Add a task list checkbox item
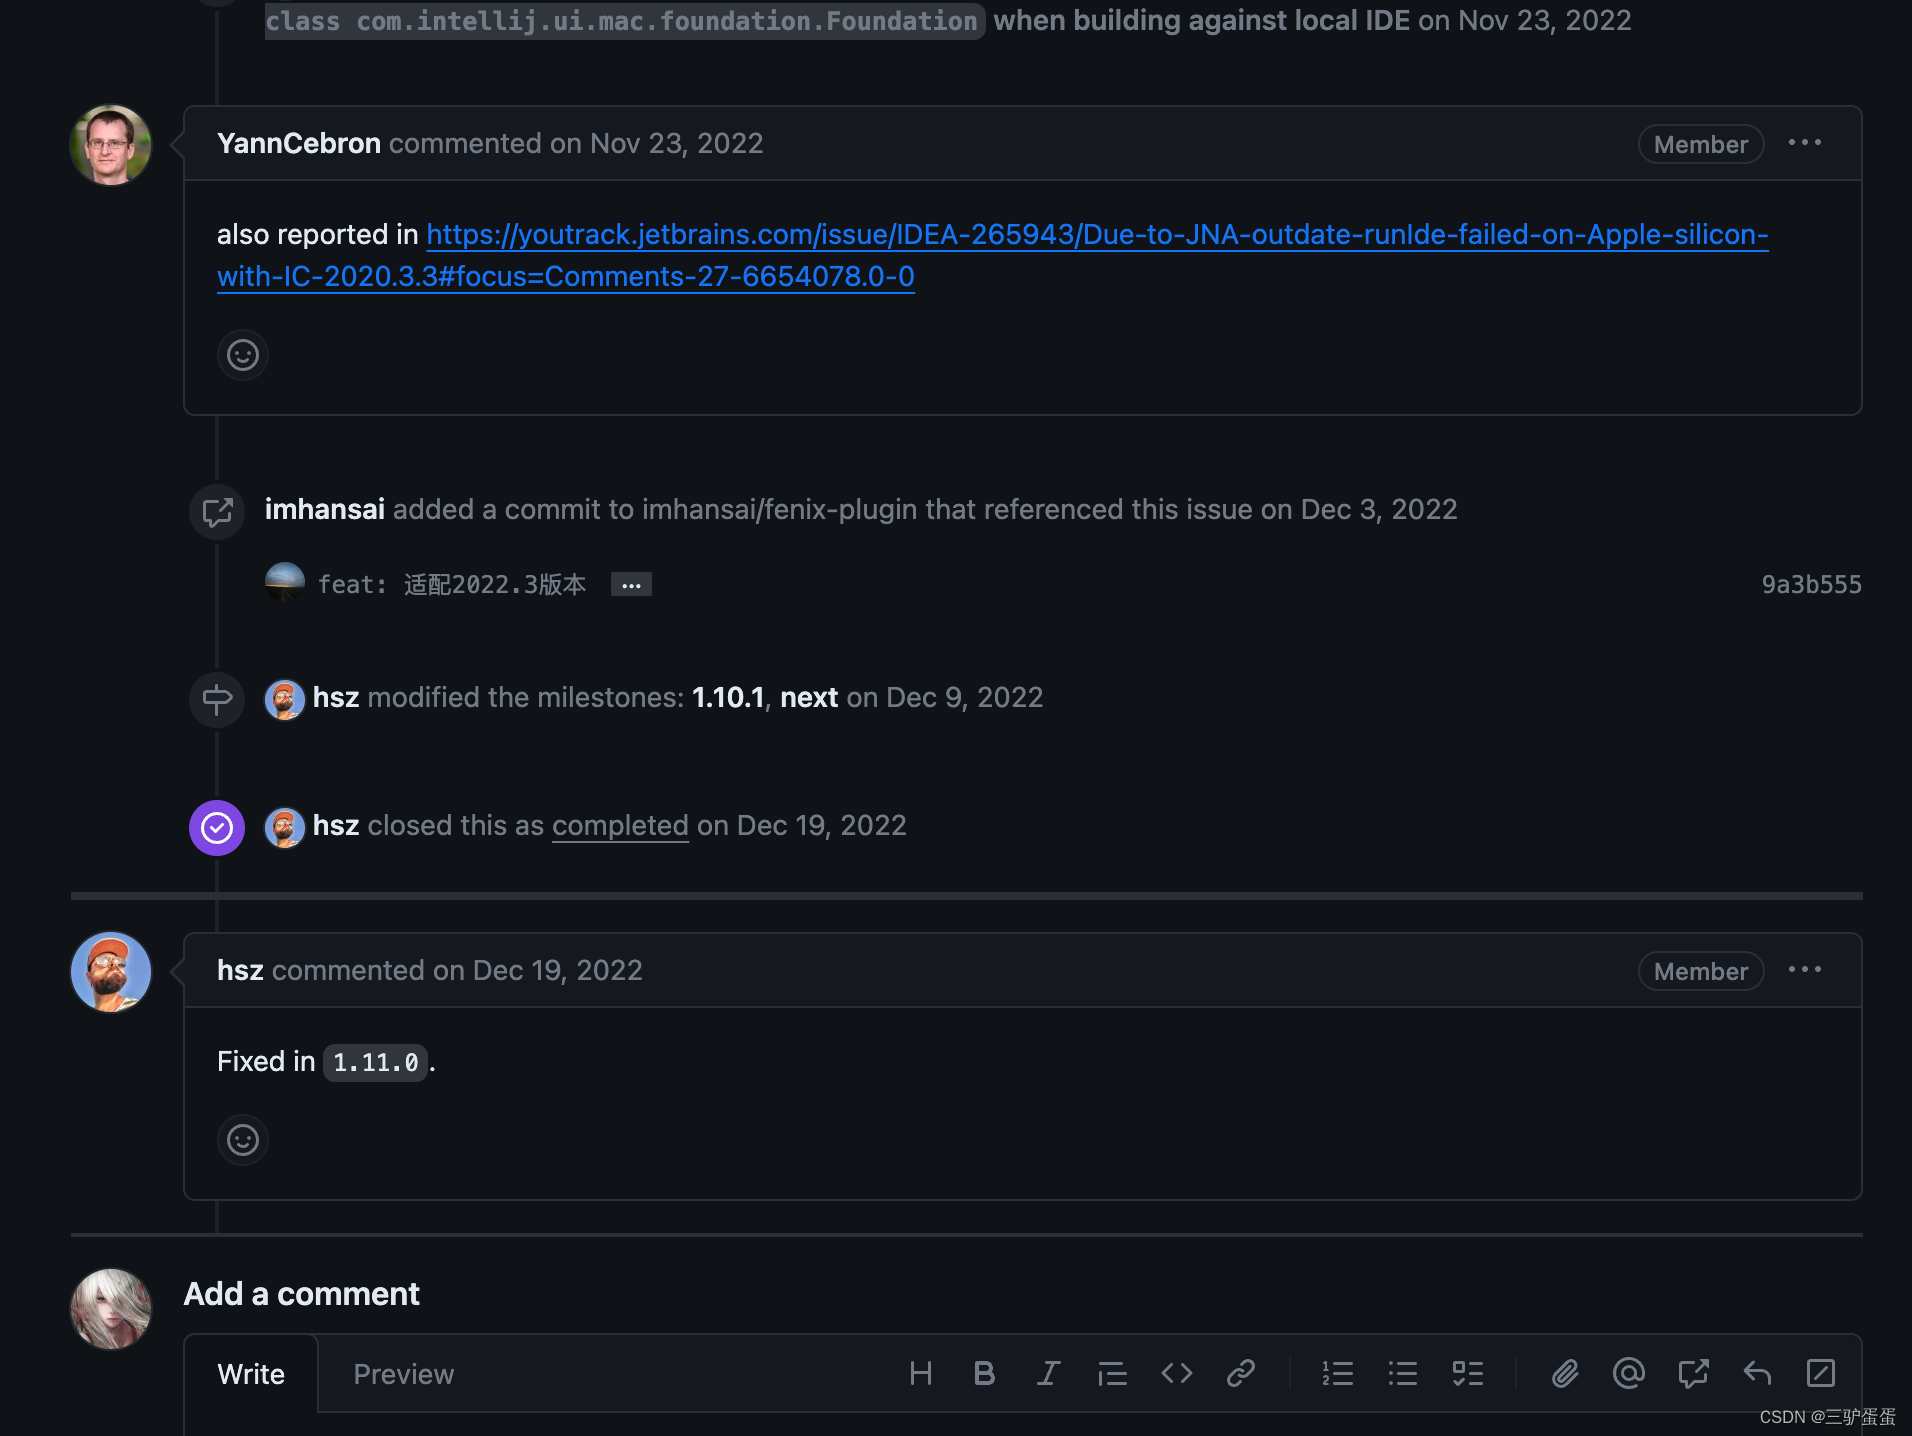Image resolution: width=1912 pixels, height=1436 pixels. pyautogui.click(x=1468, y=1373)
